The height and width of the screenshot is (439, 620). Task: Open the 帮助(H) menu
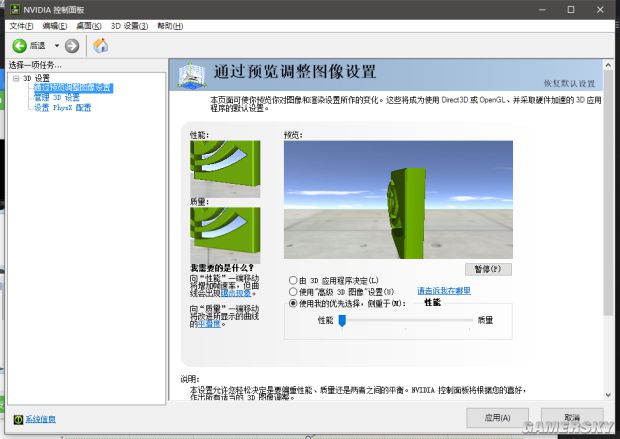click(171, 26)
